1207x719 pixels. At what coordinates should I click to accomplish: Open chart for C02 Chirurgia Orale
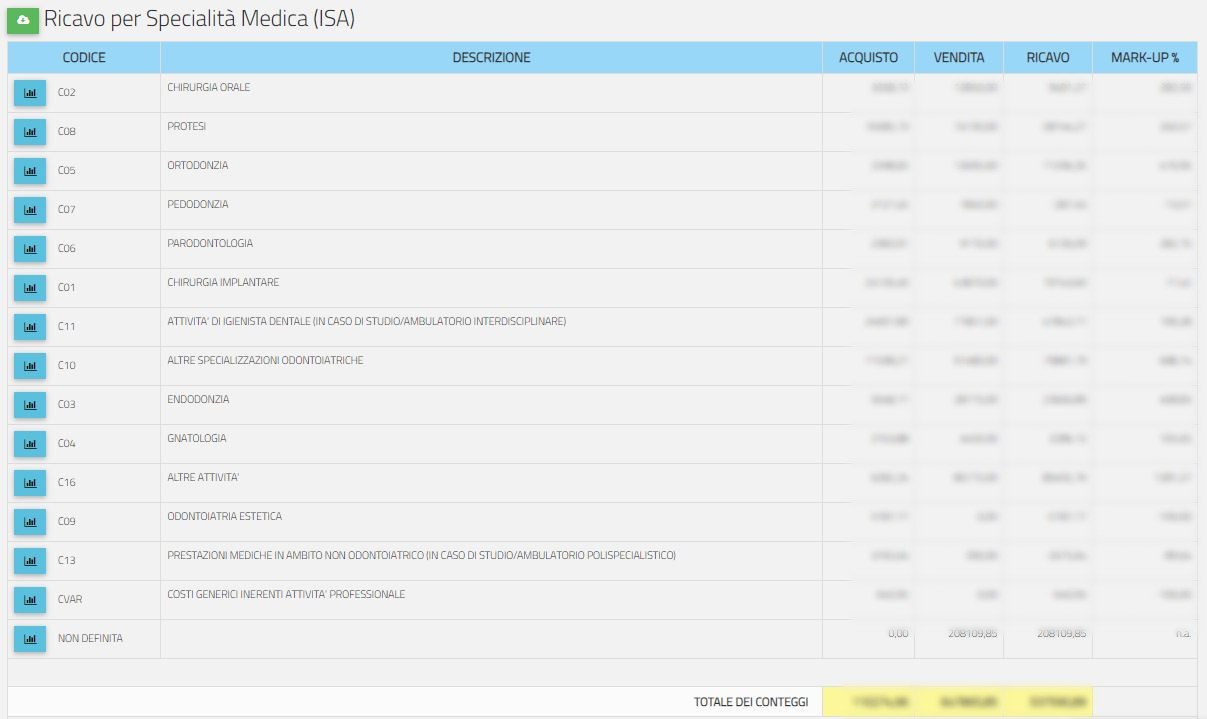30,93
